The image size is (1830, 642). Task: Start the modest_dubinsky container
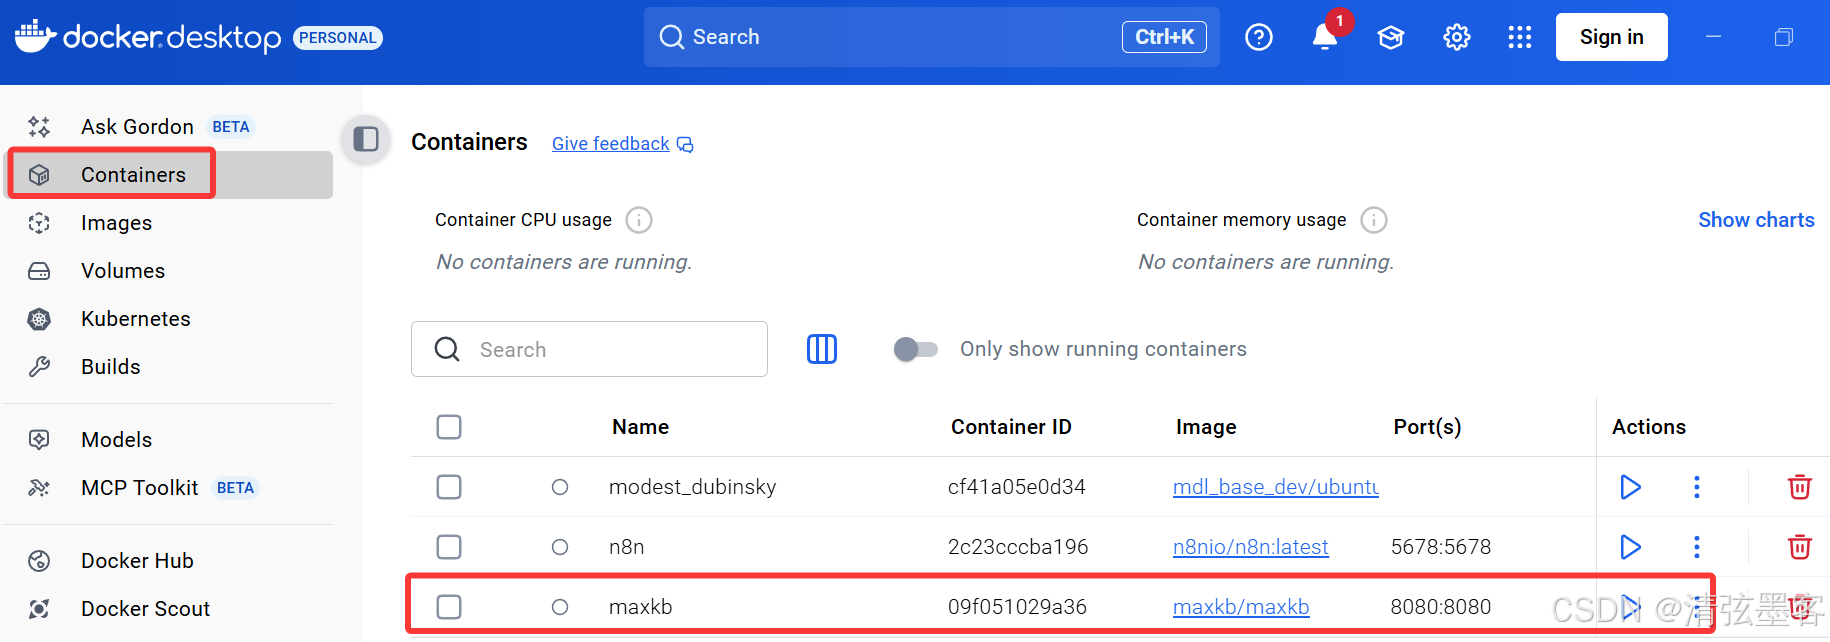(1631, 487)
